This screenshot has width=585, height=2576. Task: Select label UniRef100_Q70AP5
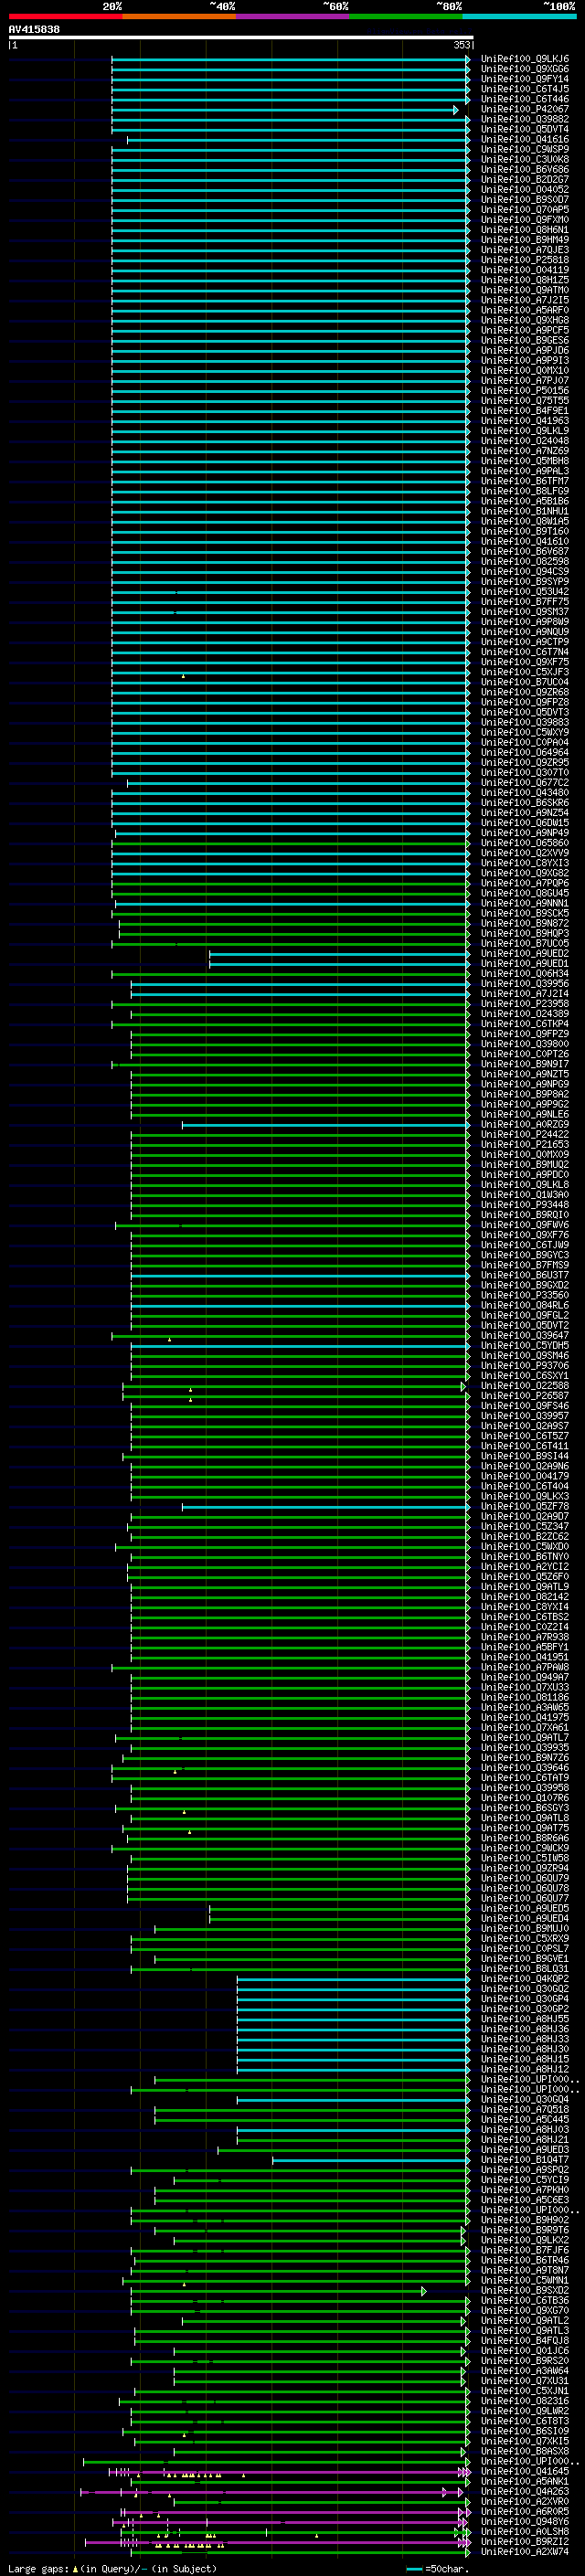(x=525, y=210)
